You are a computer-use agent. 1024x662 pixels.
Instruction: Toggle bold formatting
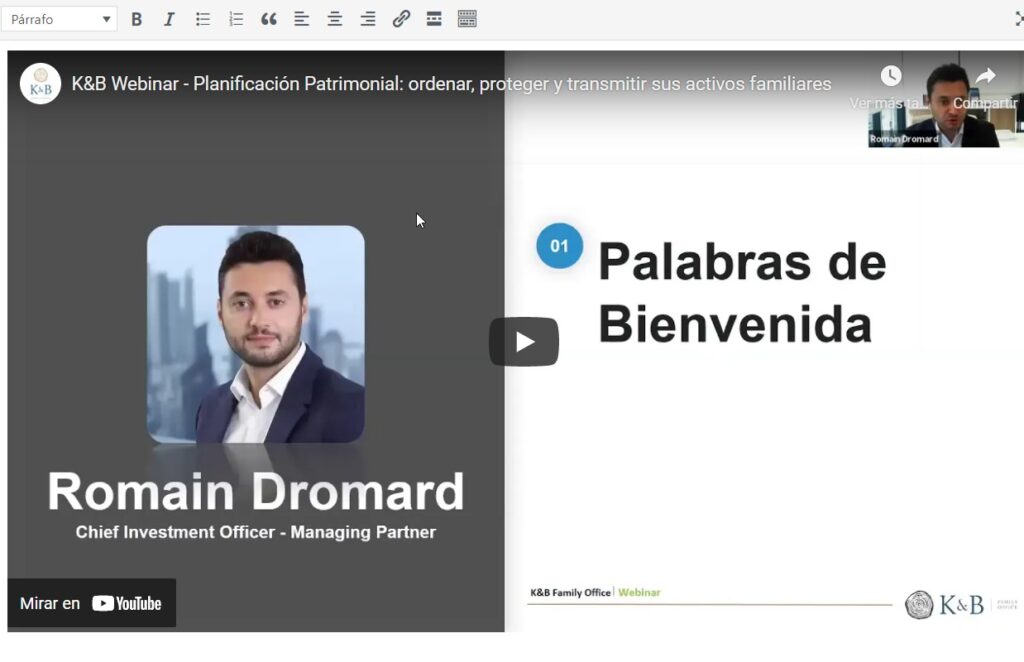click(x=137, y=19)
